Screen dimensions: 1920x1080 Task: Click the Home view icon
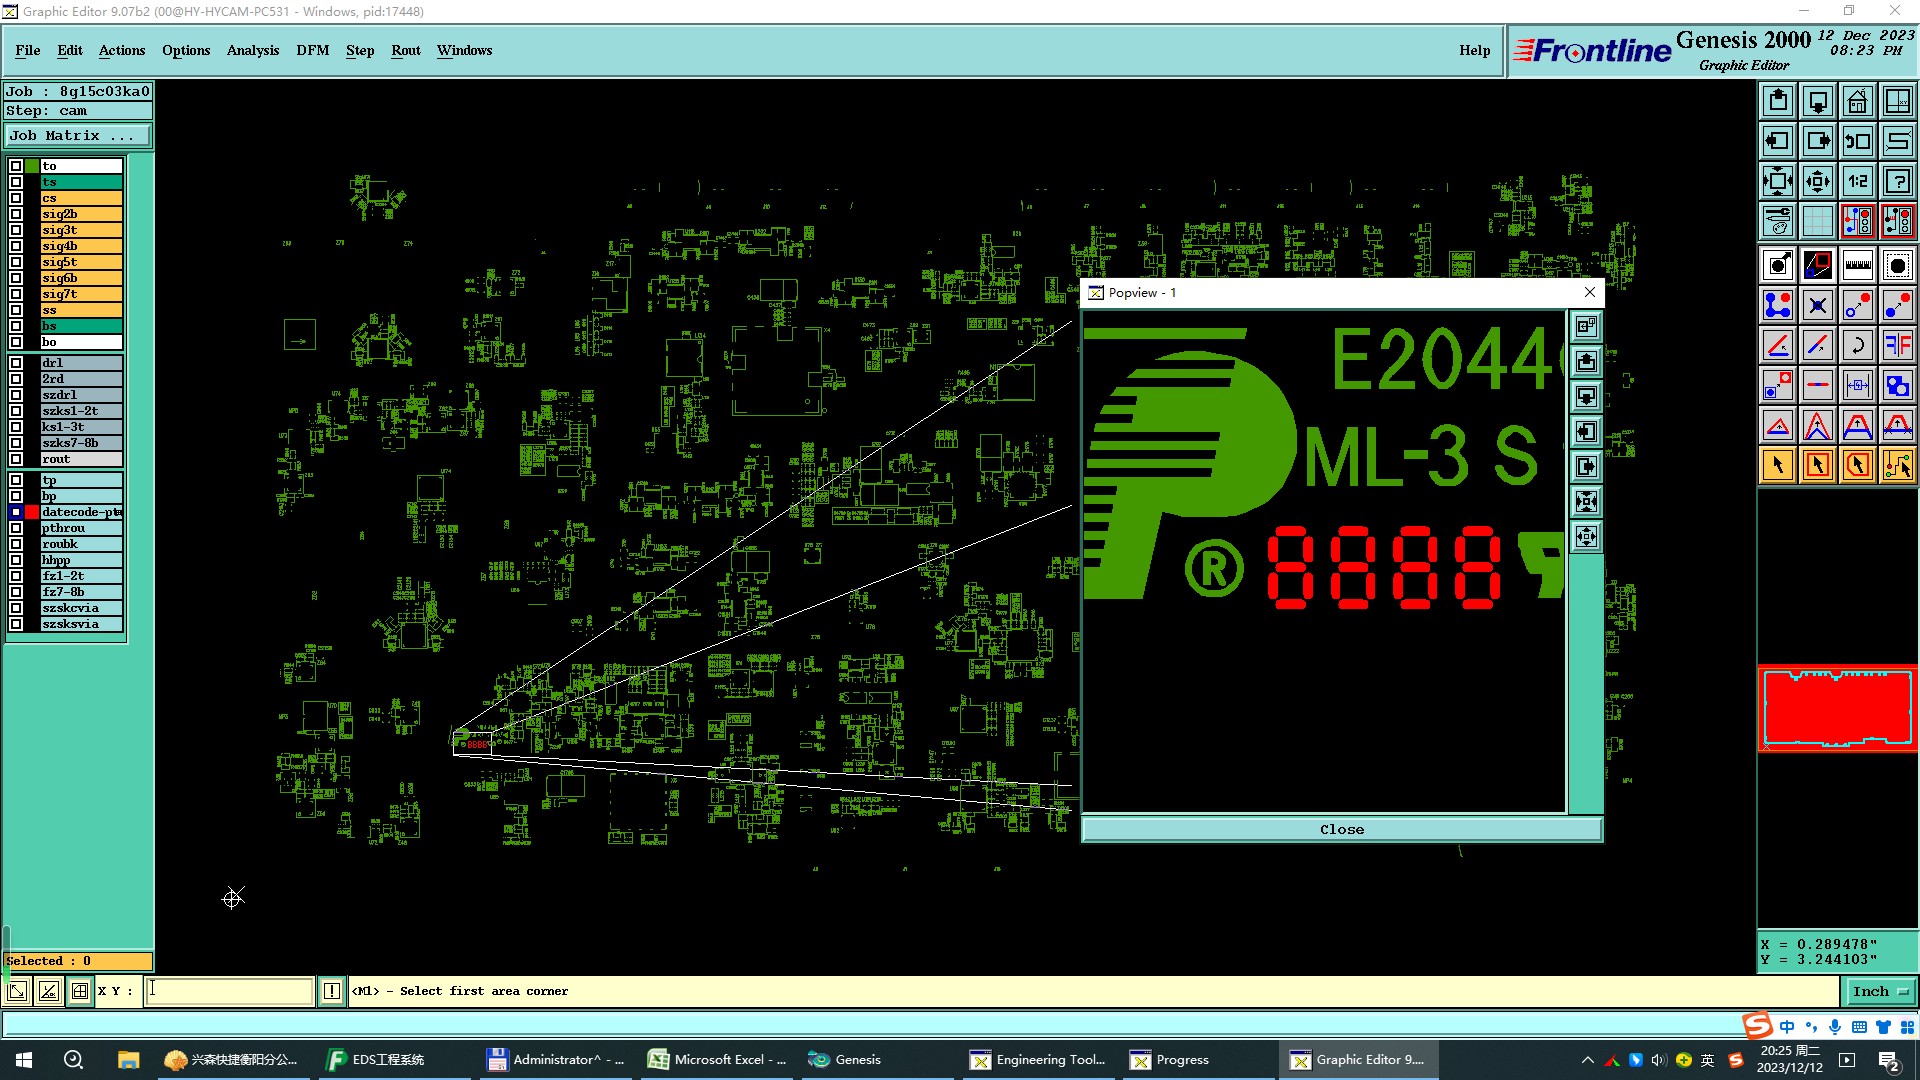1857,101
